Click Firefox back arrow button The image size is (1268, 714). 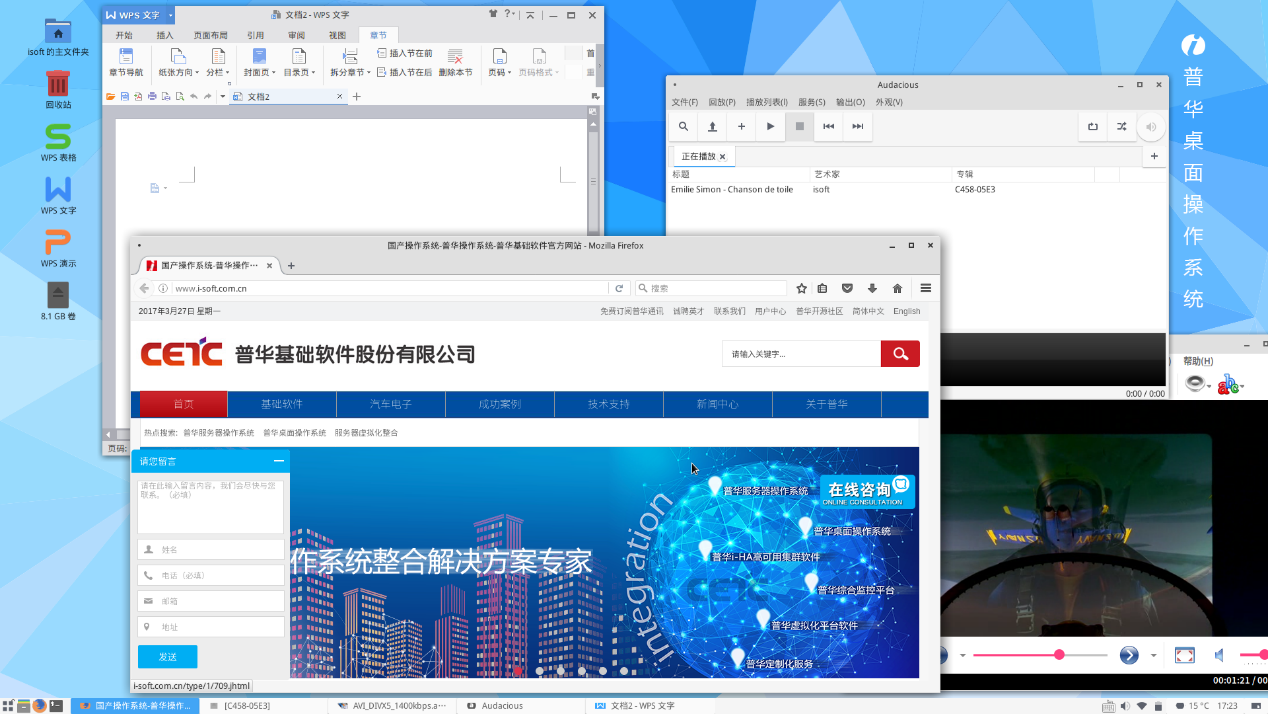pos(144,288)
